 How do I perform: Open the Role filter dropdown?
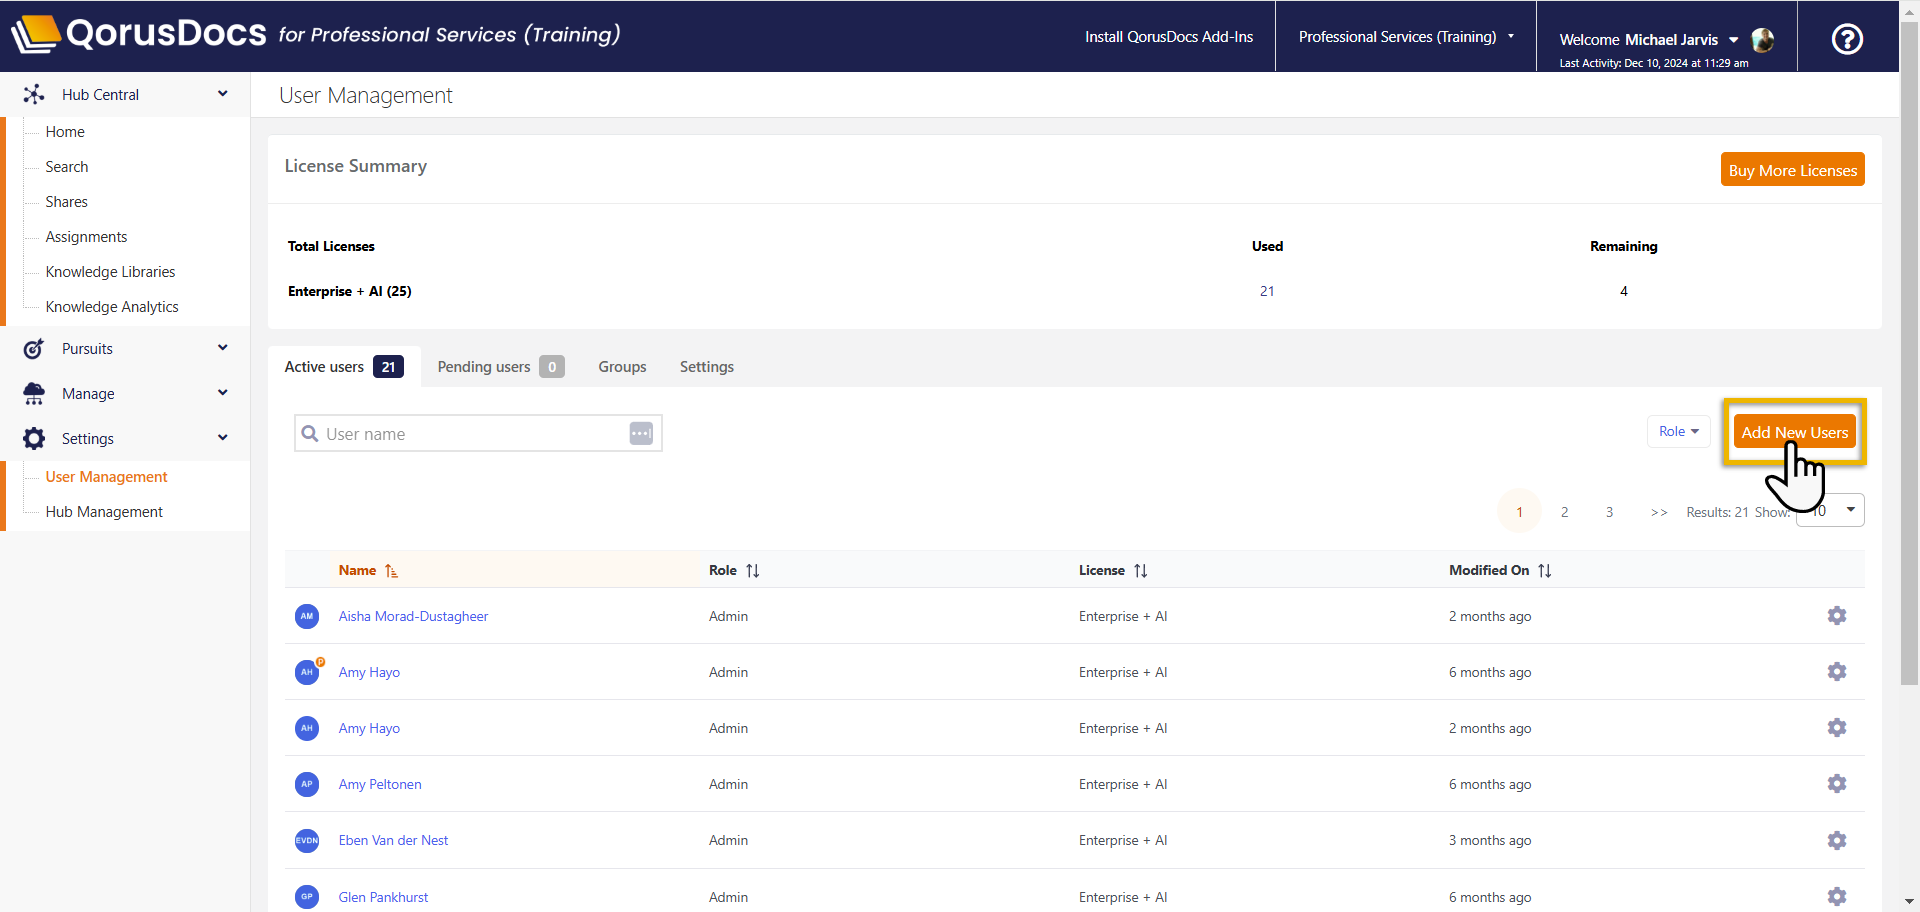pyautogui.click(x=1678, y=432)
